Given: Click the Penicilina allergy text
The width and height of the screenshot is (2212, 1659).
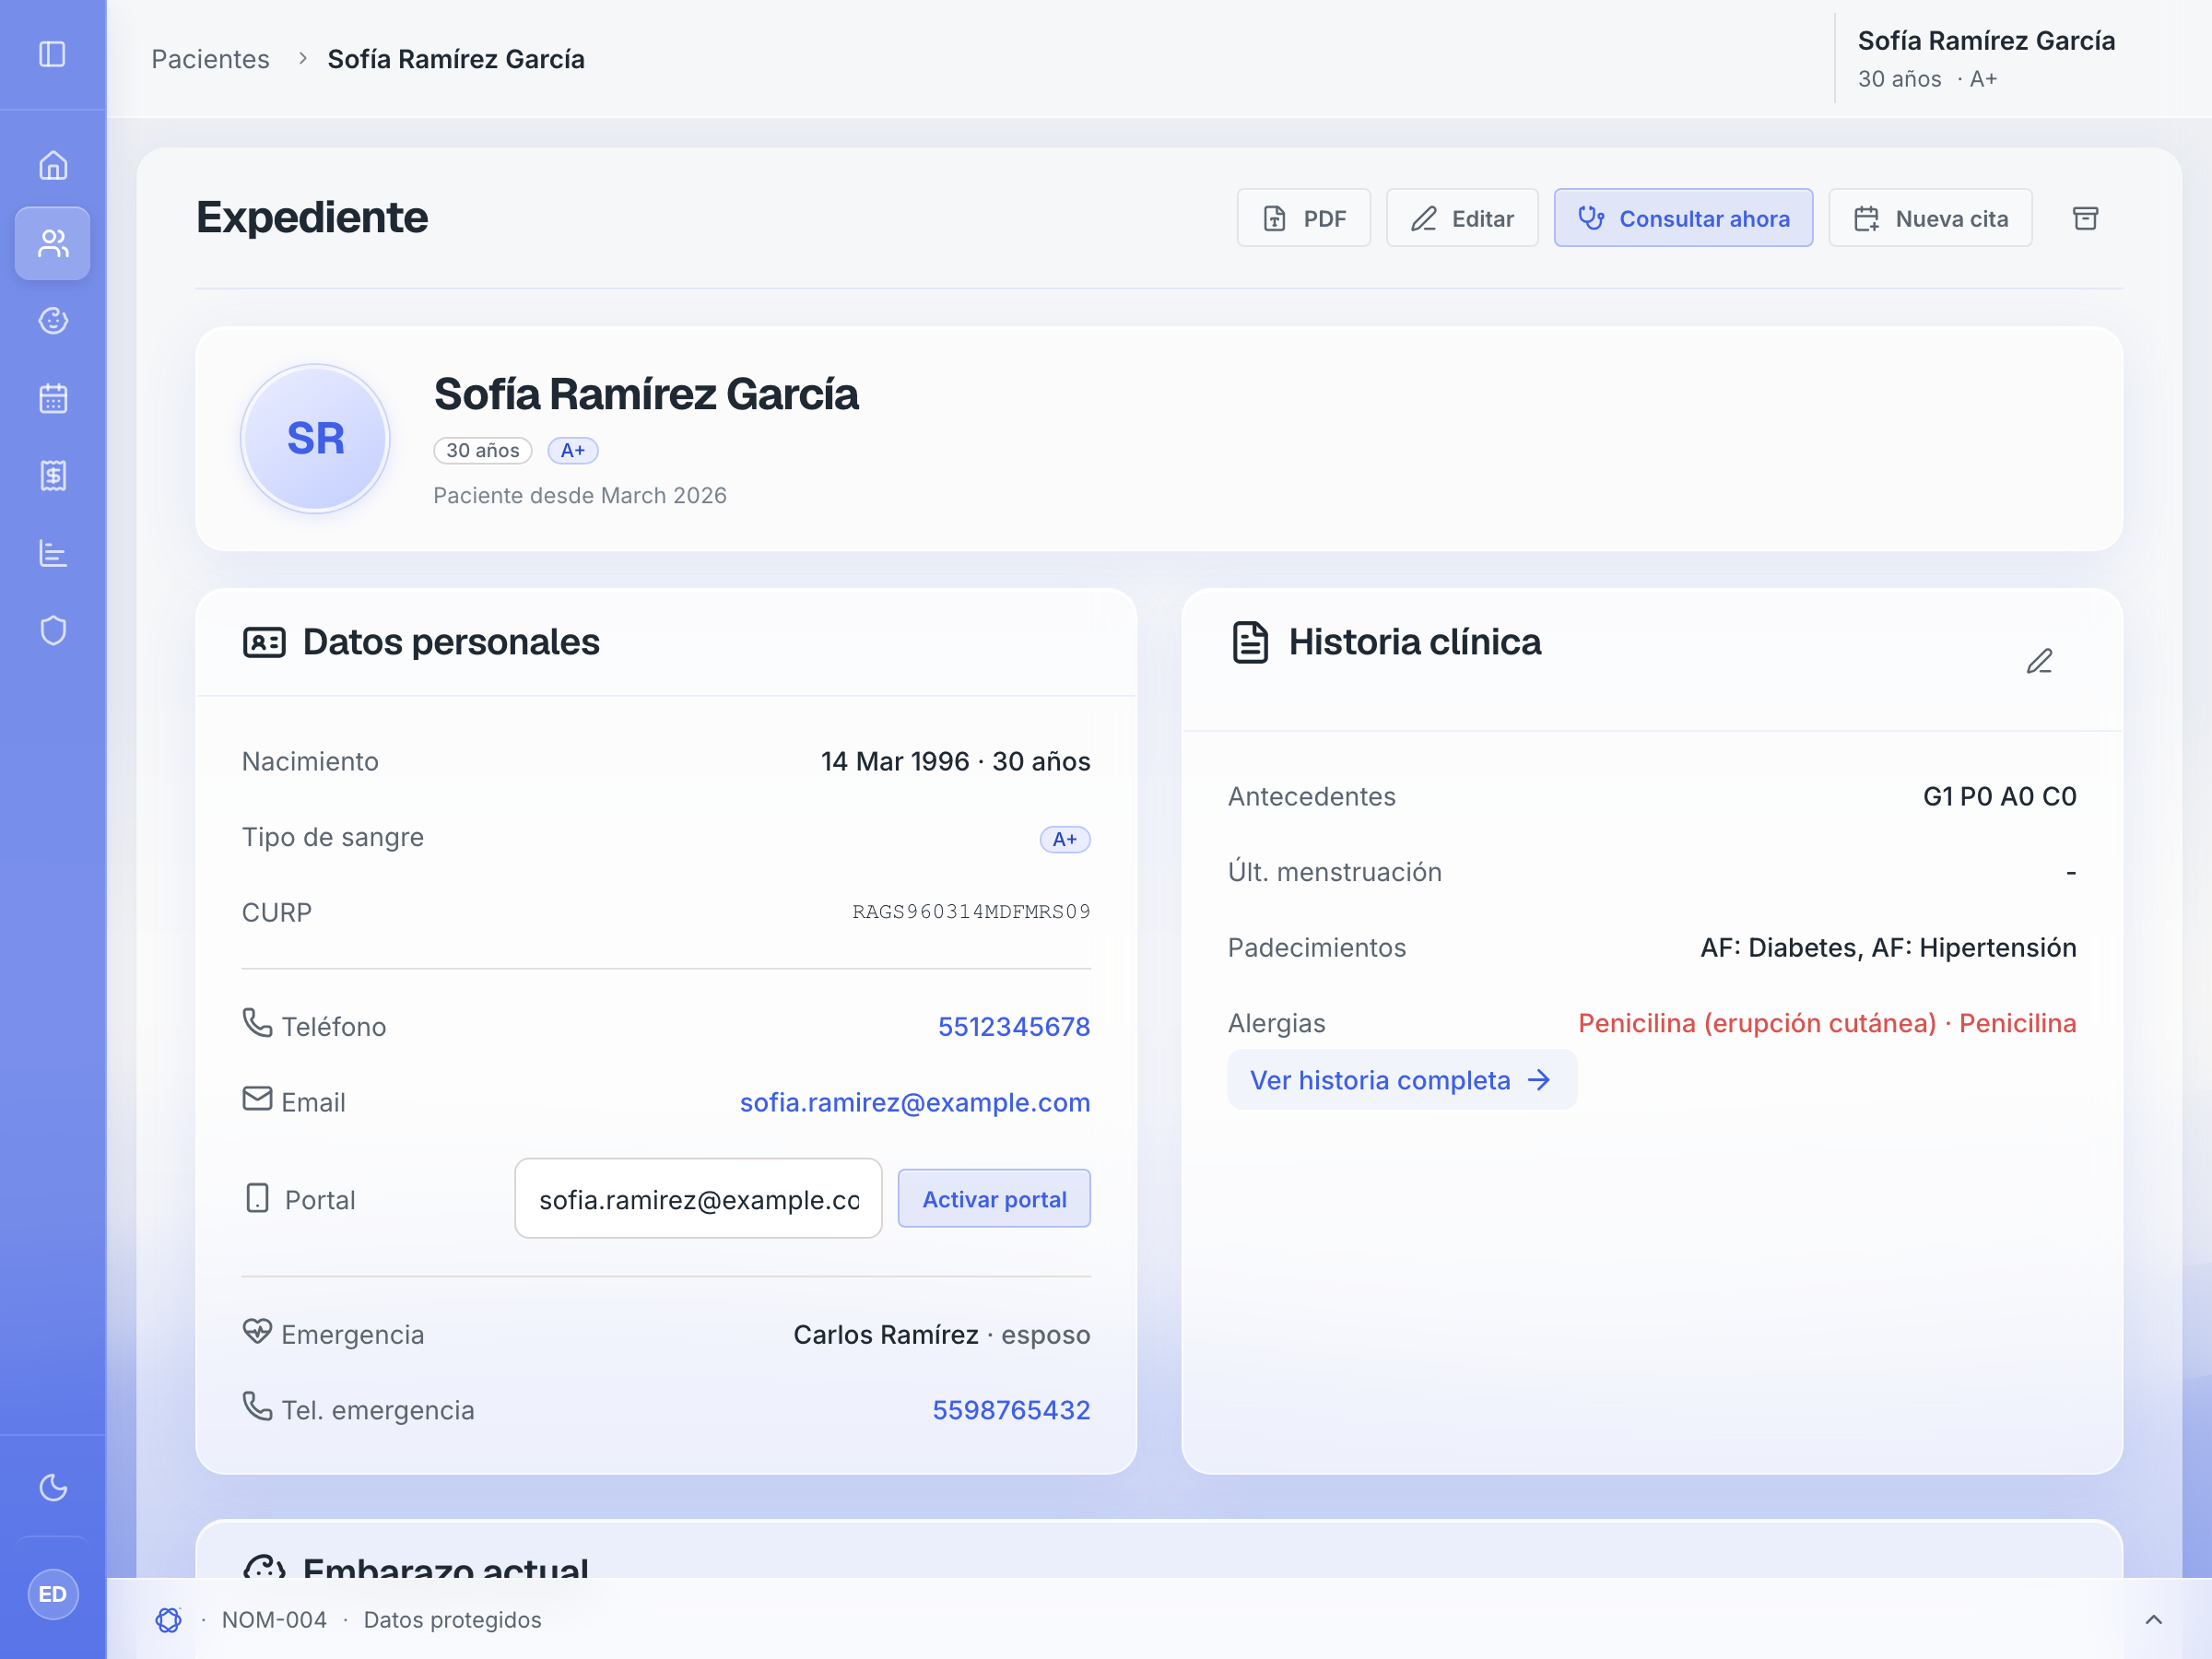Looking at the screenshot, I should (x=1827, y=1024).
